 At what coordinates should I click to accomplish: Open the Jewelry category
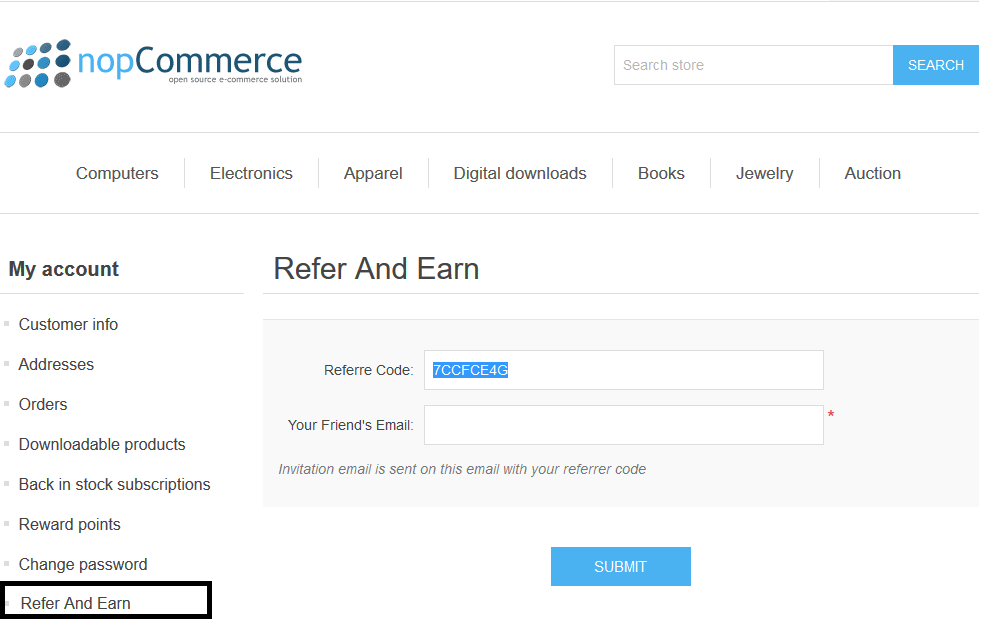click(x=765, y=174)
